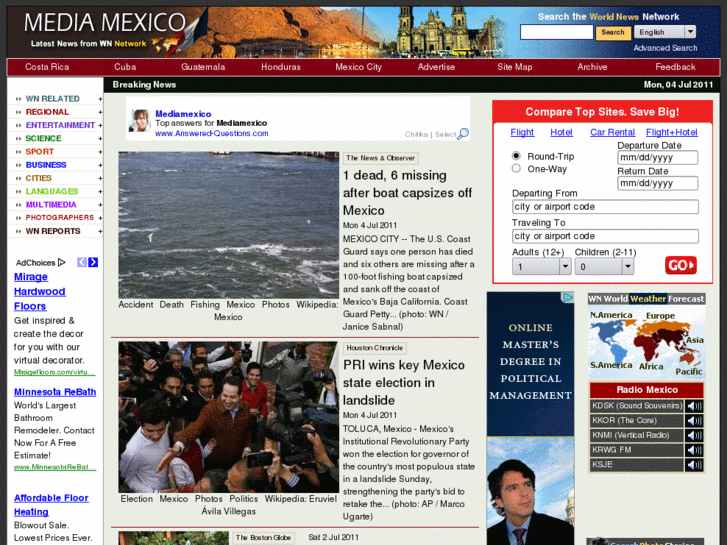Open the Mirage Hardwood Floors ad link

[x=39, y=291]
